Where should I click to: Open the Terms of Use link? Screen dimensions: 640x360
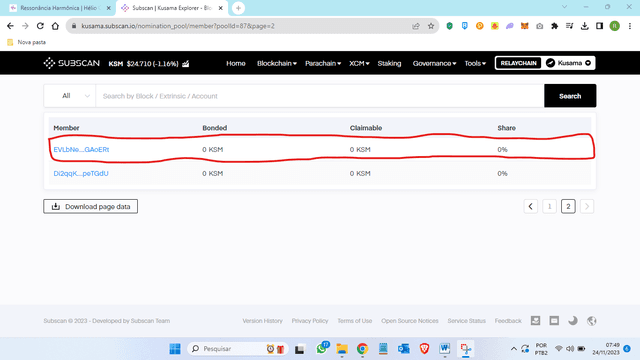[355, 321]
